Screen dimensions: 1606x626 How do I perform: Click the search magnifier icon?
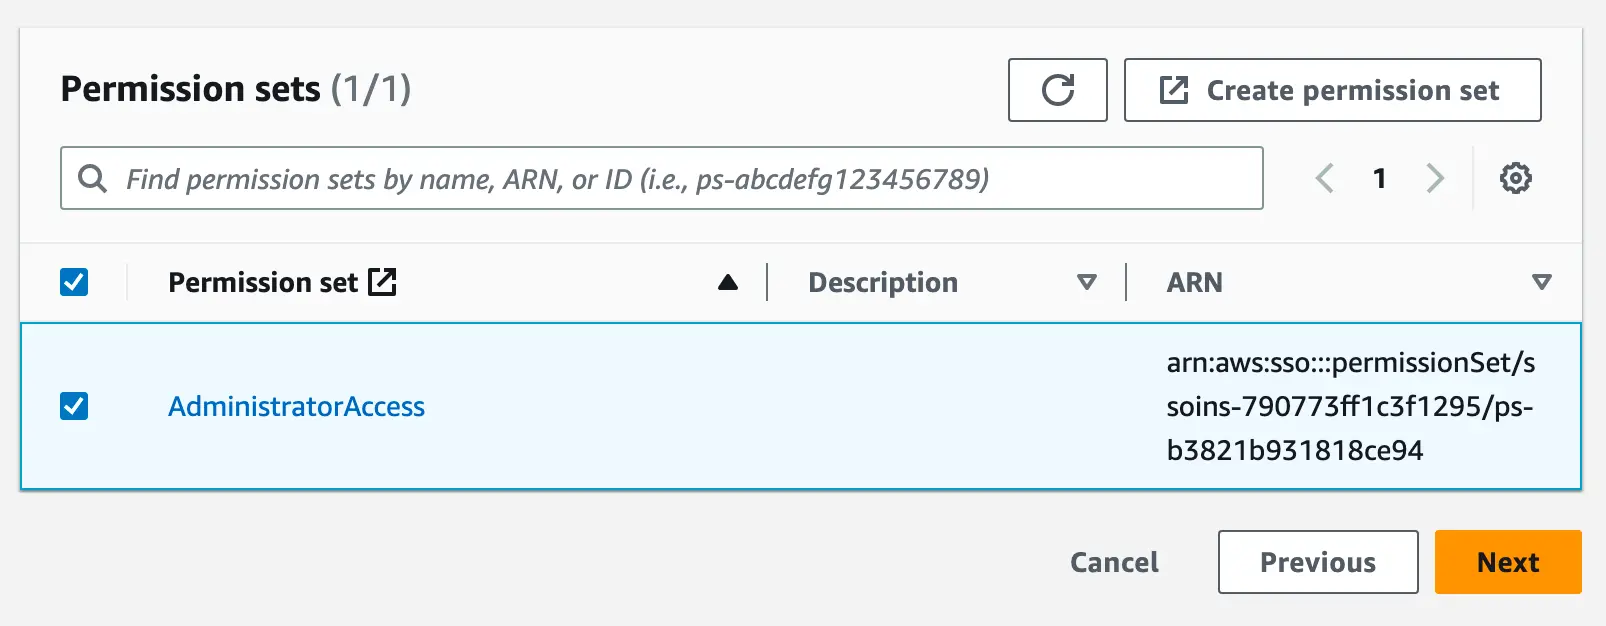click(92, 179)
